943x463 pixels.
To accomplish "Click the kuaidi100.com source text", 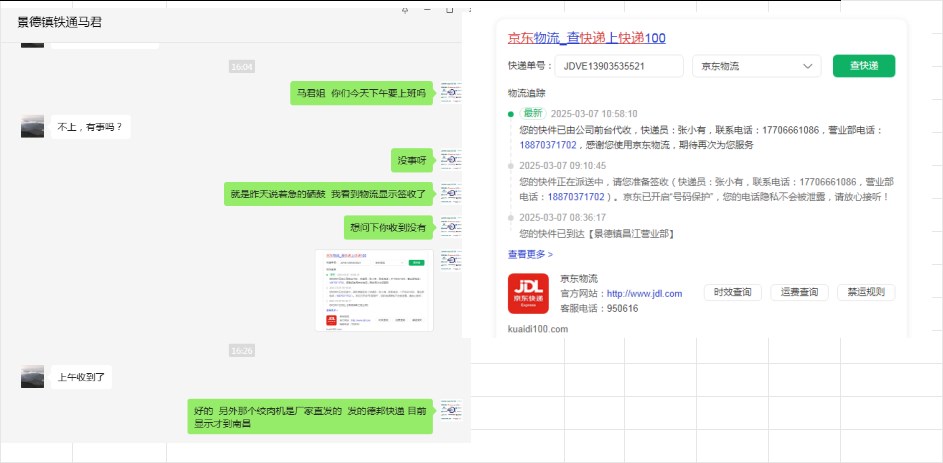I will tap(538, 329).
